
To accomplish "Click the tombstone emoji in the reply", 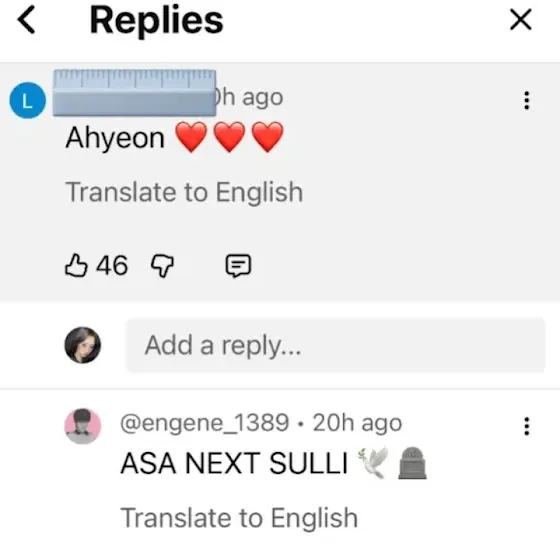I will coord(412,463).
